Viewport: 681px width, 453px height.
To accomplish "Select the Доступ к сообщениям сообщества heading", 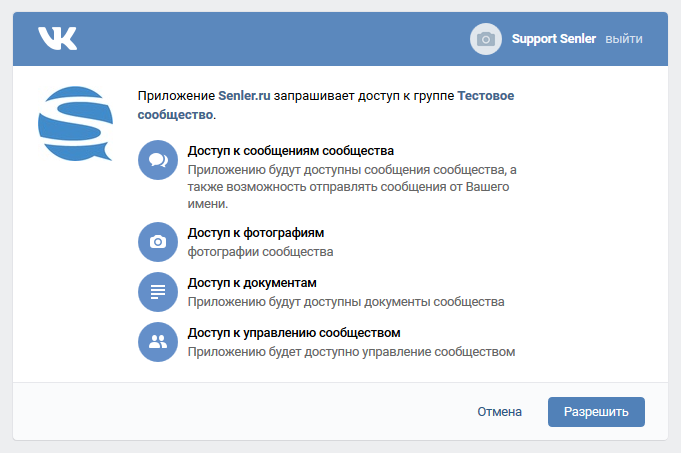I will [284, 151].
